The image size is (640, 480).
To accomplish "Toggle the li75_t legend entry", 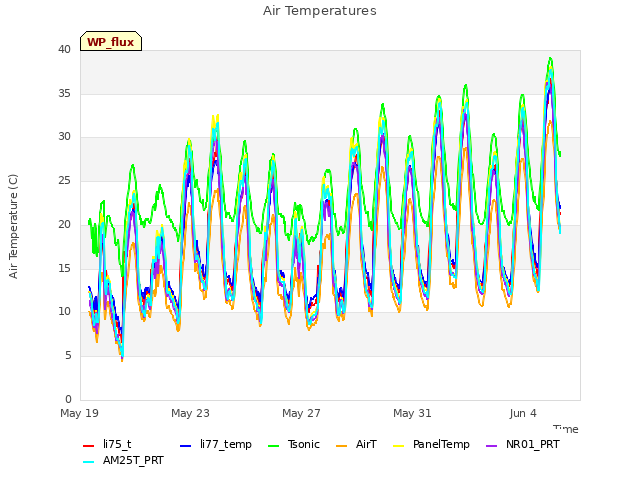I will pos(107,444).
